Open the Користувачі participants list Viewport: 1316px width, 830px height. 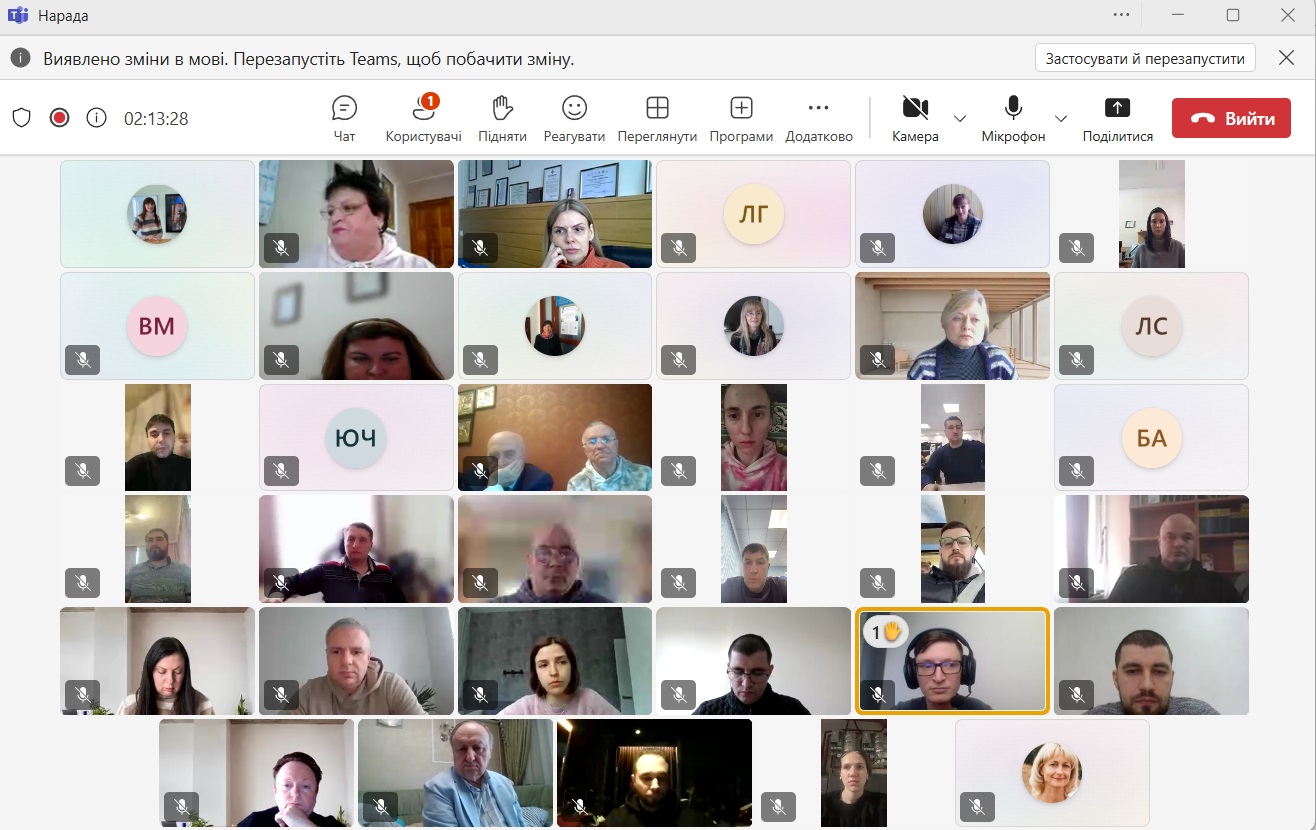[x=424, y=118]
